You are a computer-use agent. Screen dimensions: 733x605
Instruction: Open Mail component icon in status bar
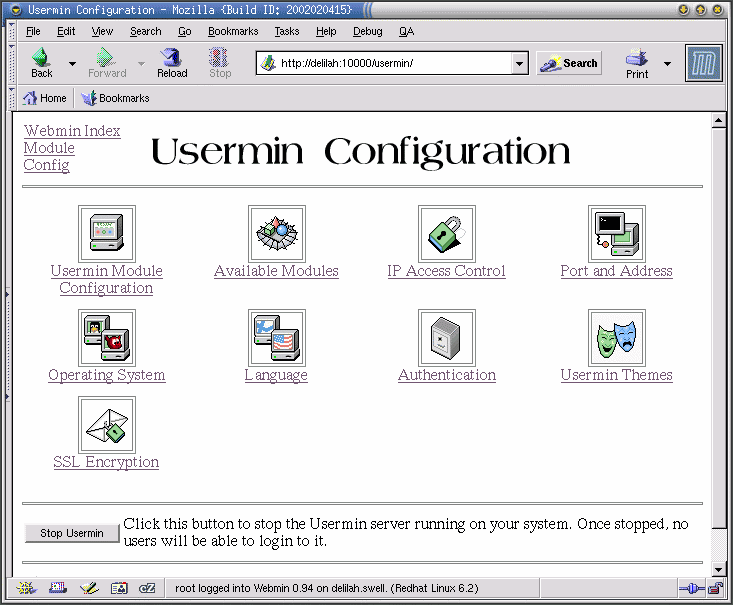point(57,588)
